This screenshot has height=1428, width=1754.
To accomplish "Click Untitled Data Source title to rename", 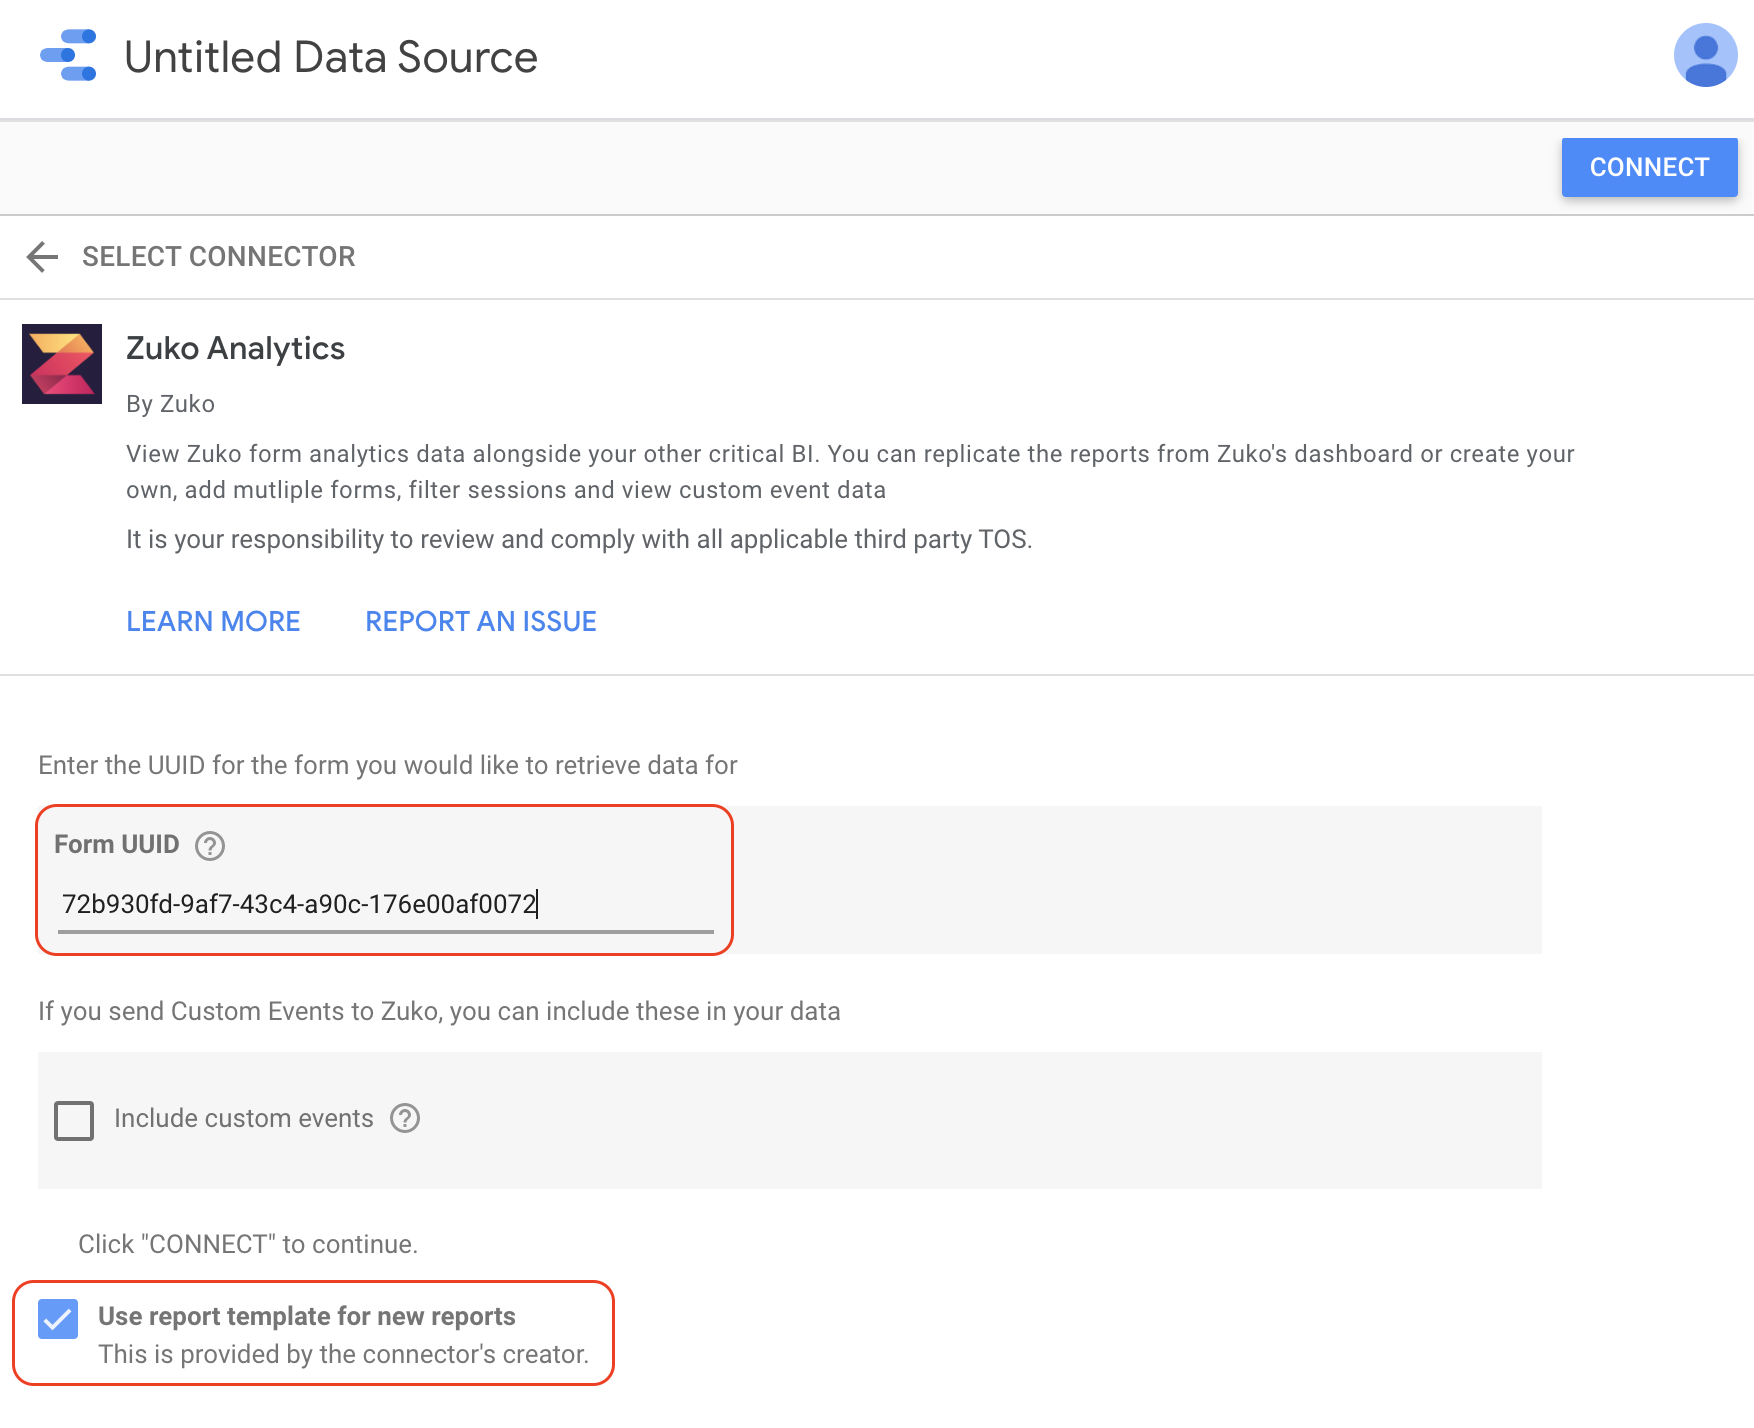I will pyautogui.click(x=331, y=57).
